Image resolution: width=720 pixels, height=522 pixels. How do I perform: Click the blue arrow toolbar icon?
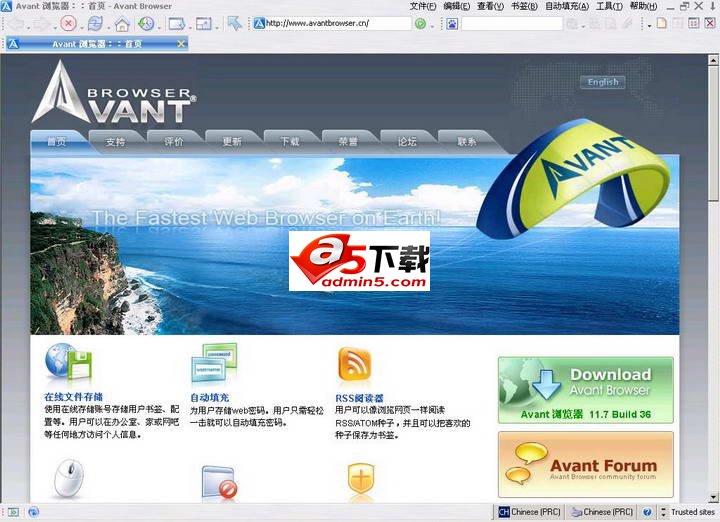click(x=235, y=23)
